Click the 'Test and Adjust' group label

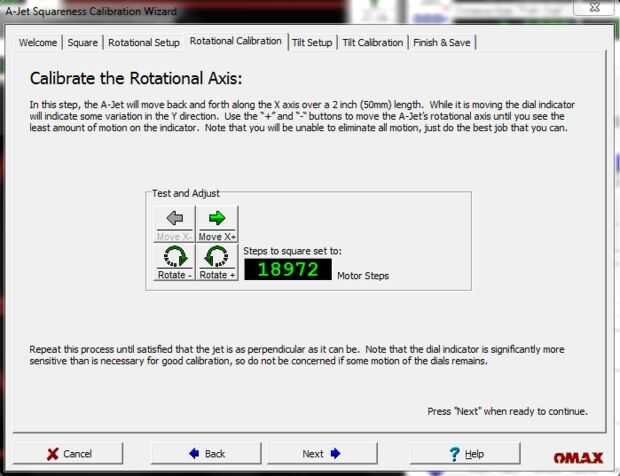pos(186,193)
